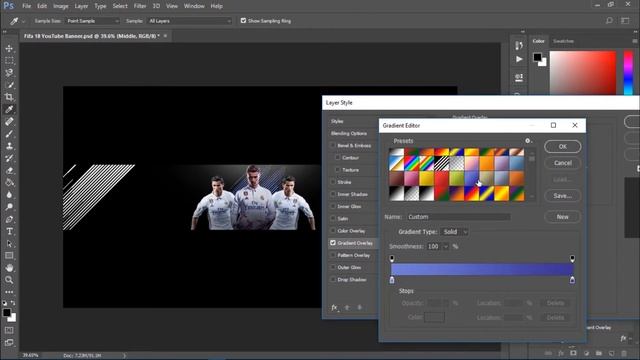Click the right opacity stop of gradient
640x360 pixels.
click(572, 258)
